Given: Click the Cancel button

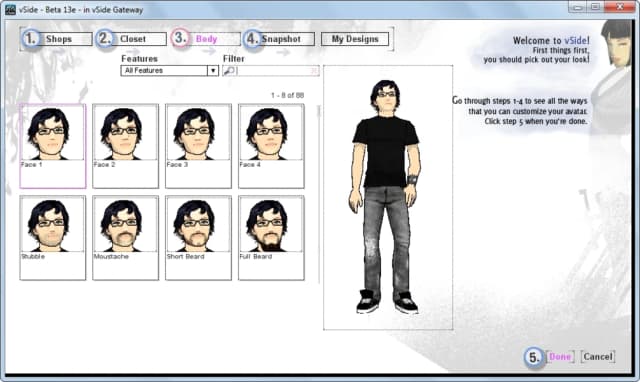Looking at the screenshot, I should click(x=598, y=357).
